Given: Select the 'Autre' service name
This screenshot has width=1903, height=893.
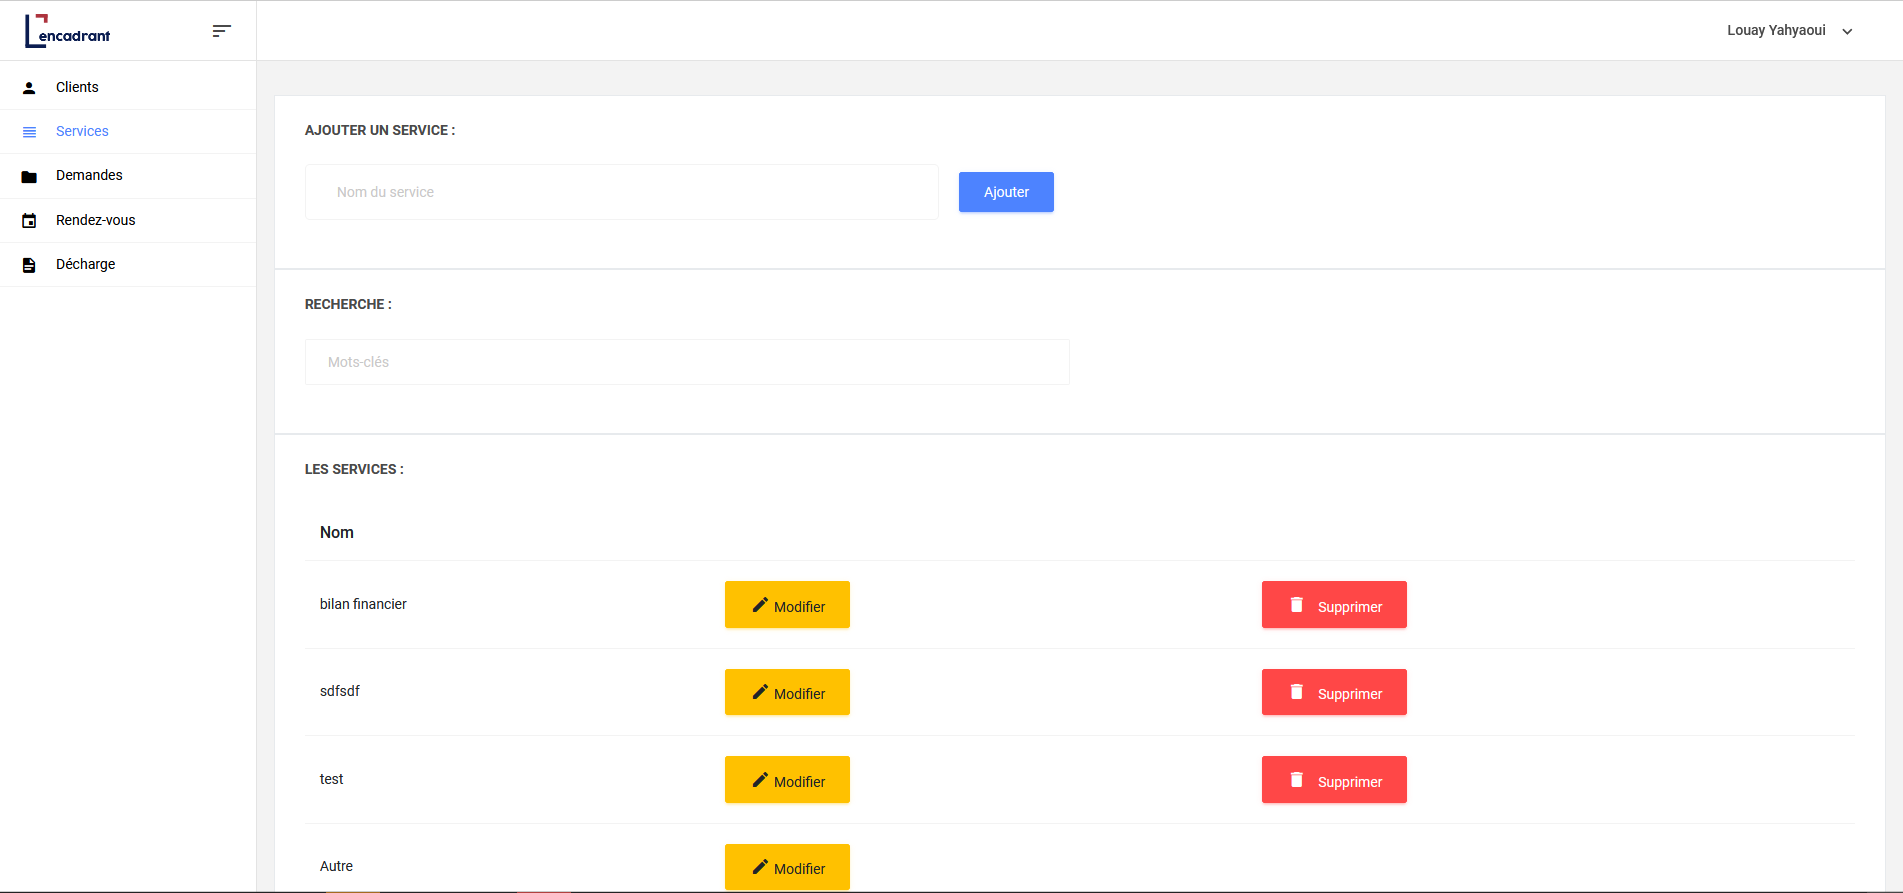Looking at the screenshot, I should [x=336, y=866].
